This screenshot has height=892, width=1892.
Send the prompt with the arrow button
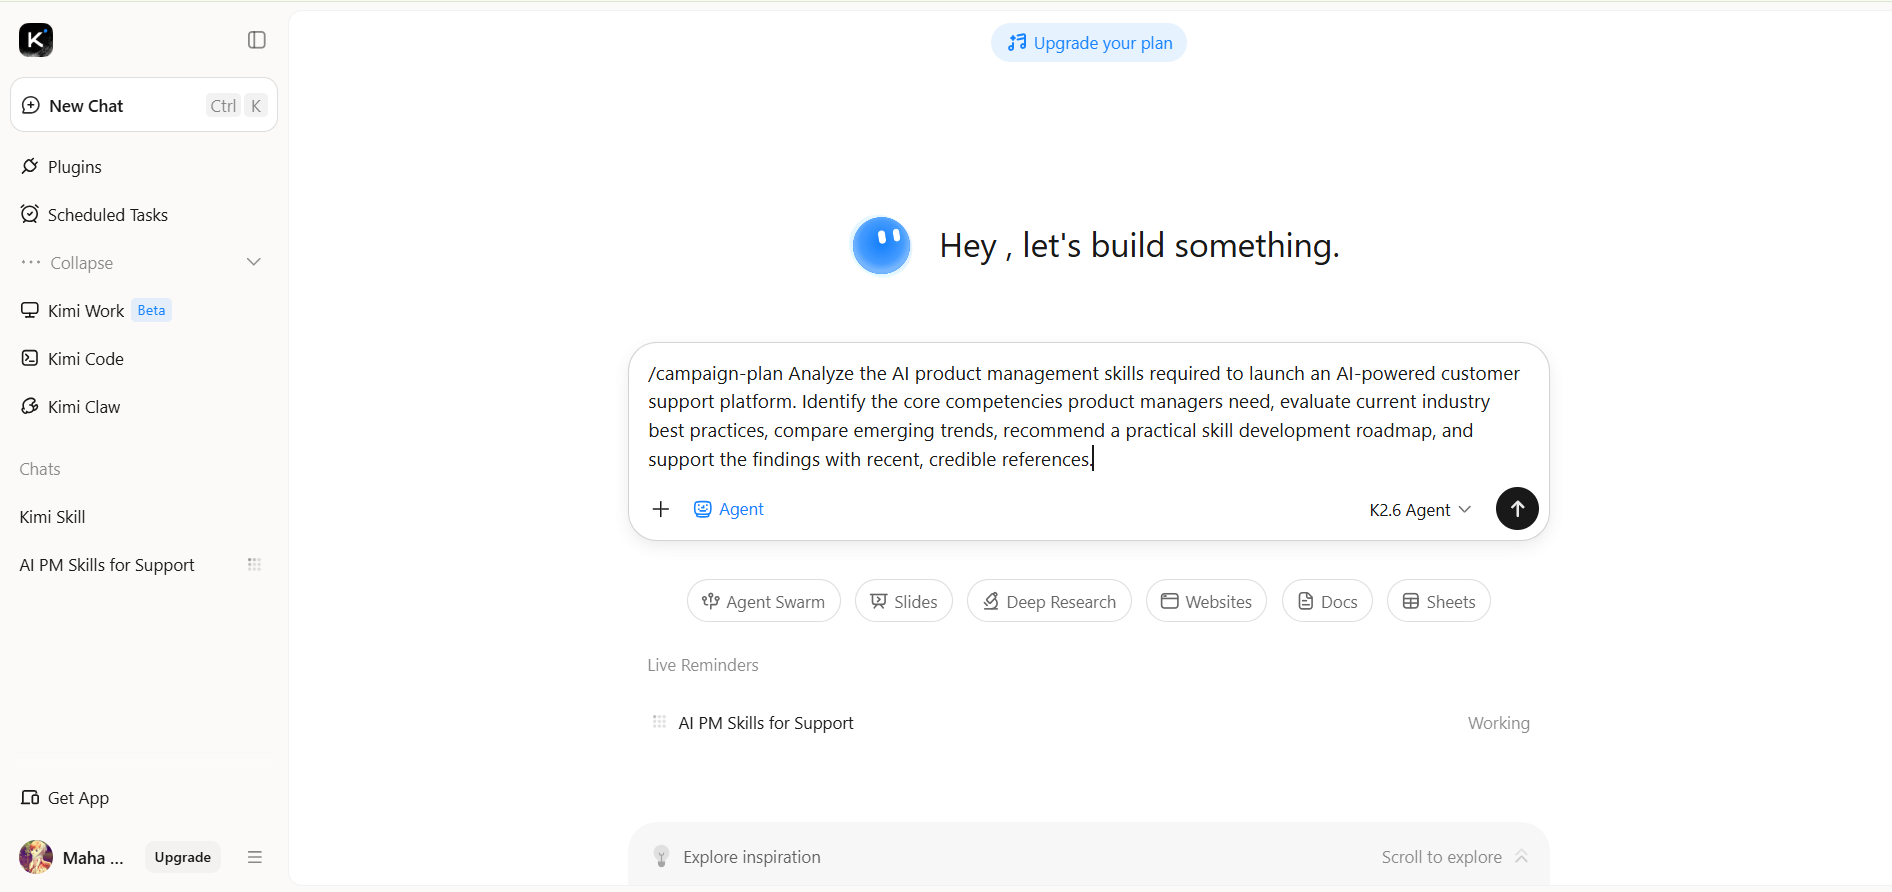tap(1517, 508)
